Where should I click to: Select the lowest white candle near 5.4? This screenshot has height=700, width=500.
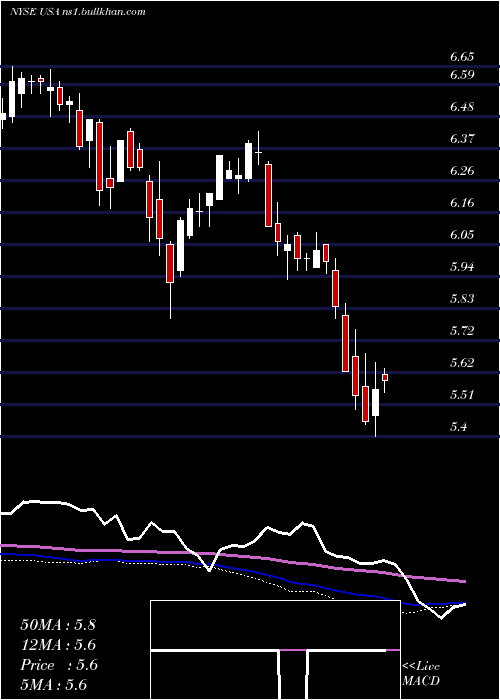[x=375, y=402]
